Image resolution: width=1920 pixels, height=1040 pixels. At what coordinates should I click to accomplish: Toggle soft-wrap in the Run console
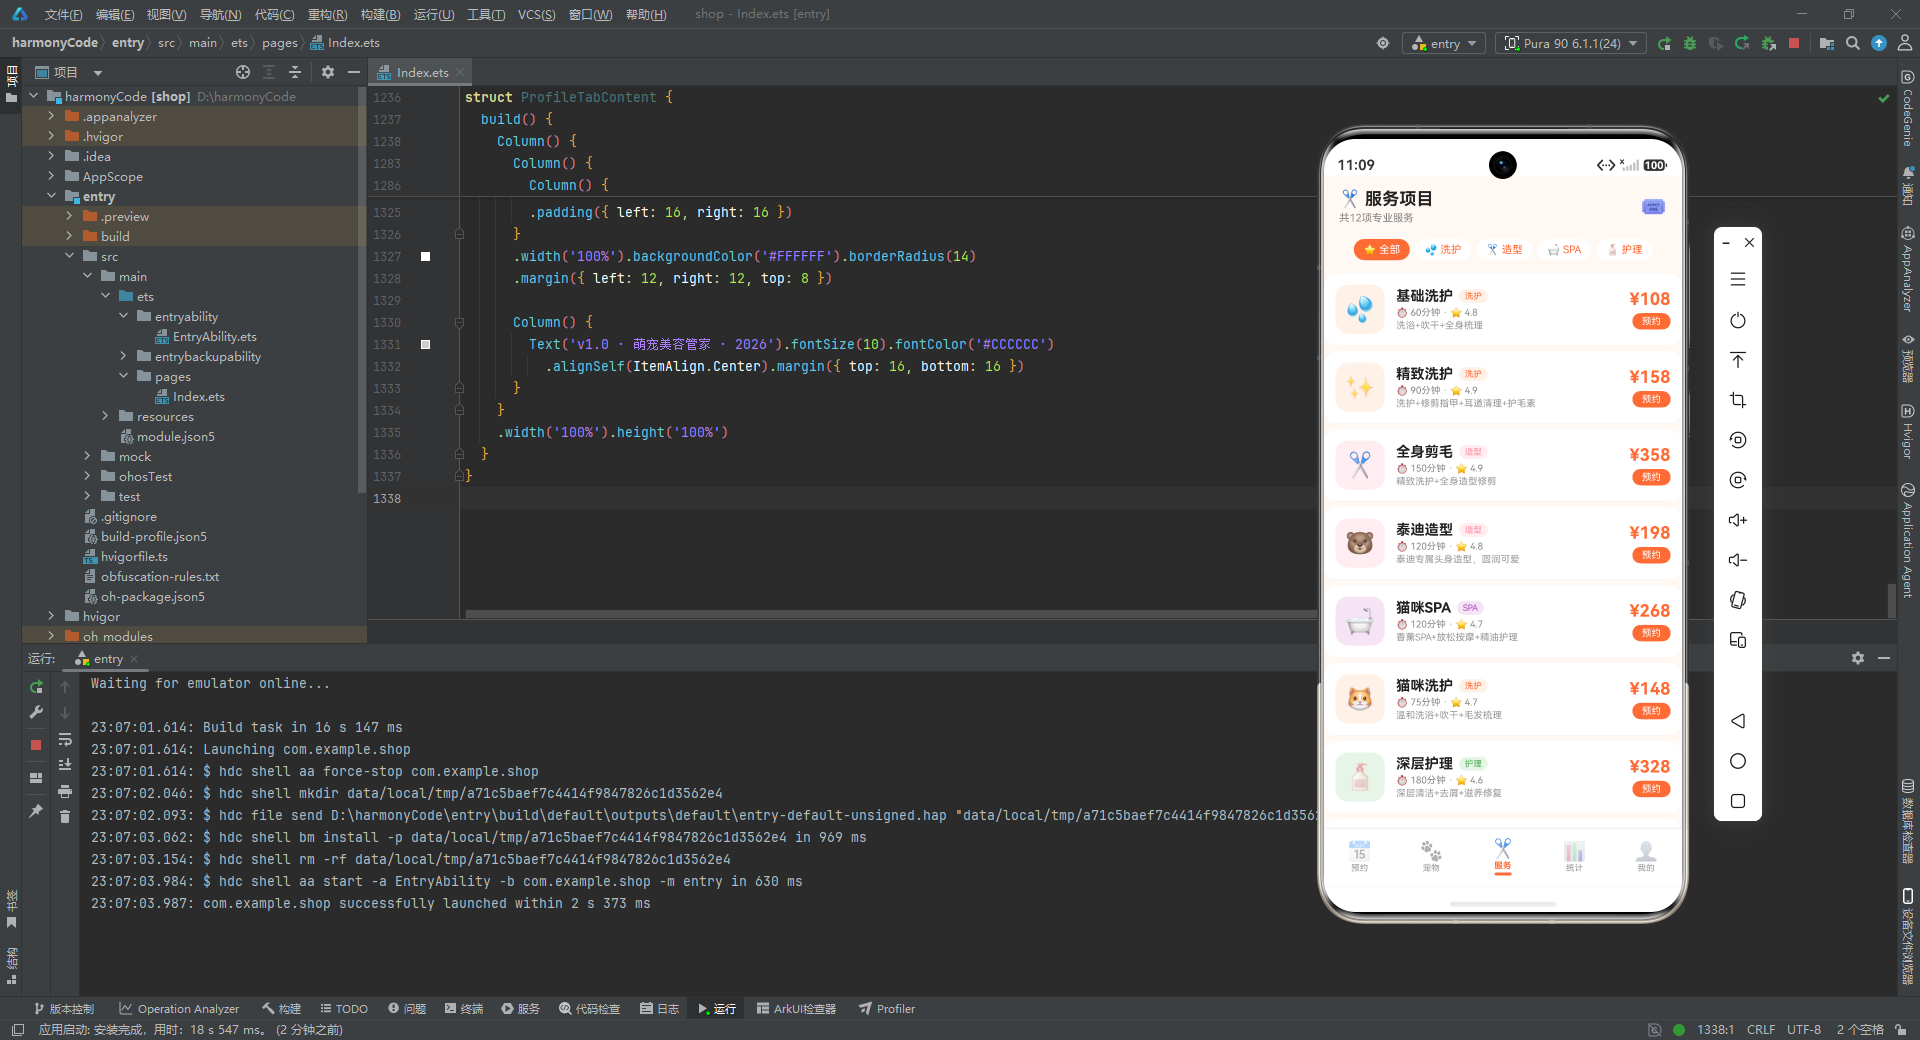65,739
